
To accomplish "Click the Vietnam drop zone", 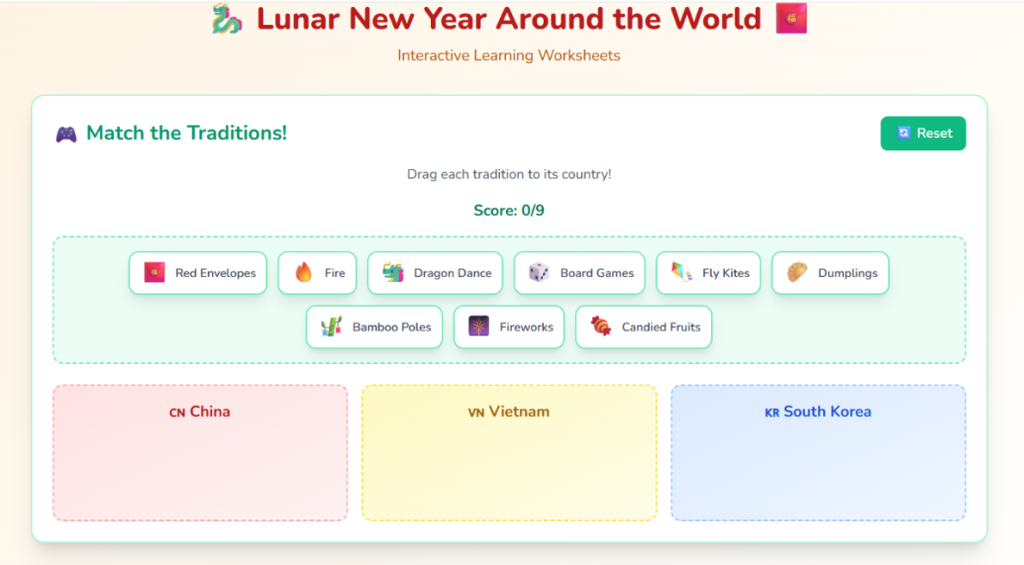I will 509,453.
